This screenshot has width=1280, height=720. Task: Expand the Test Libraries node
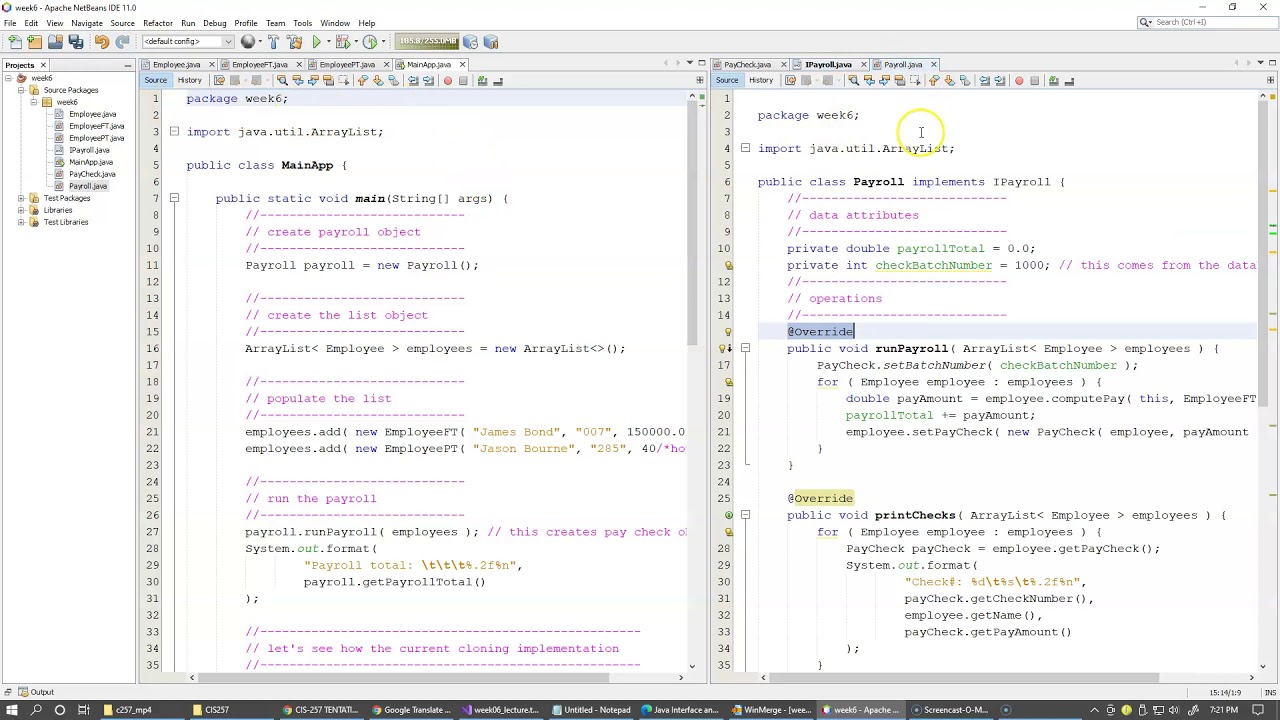point(21,222)
